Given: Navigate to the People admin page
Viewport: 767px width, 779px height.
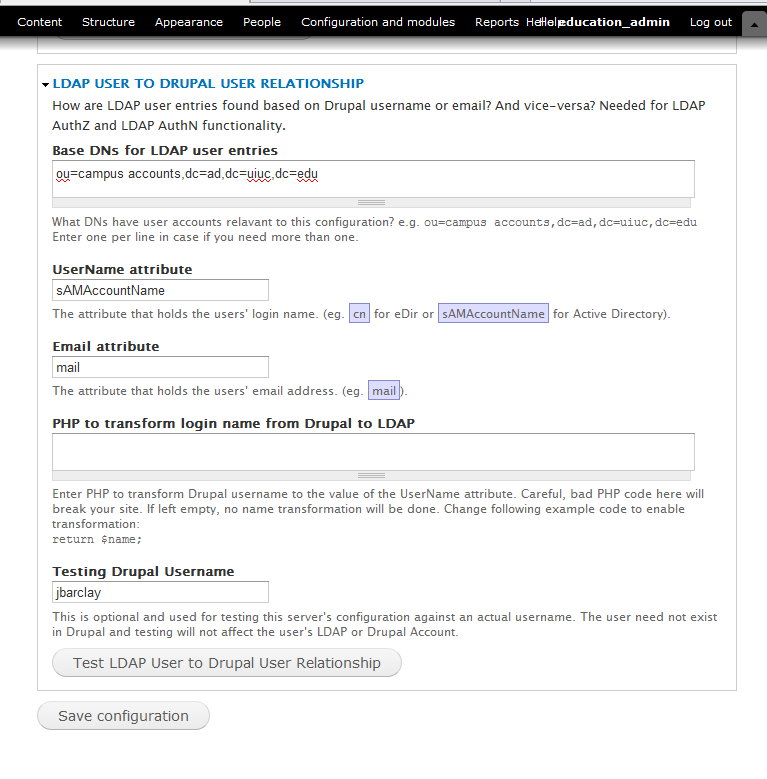Looking at the screenshot, I should pyautogui.click(x=262, y=22).
